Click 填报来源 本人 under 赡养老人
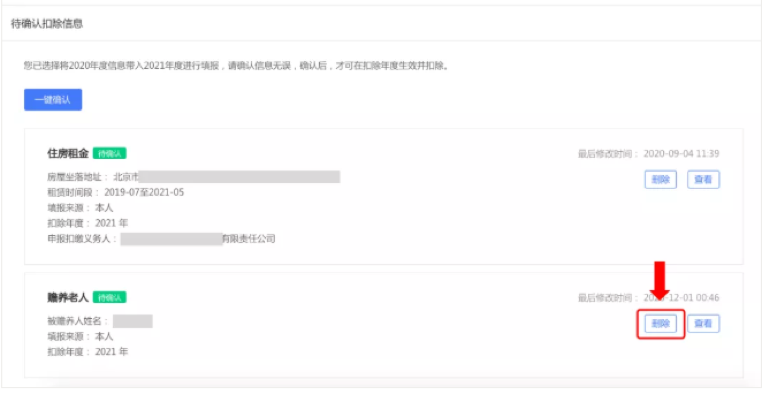Viewport: 762px width, 402px height. click(80, 336)
